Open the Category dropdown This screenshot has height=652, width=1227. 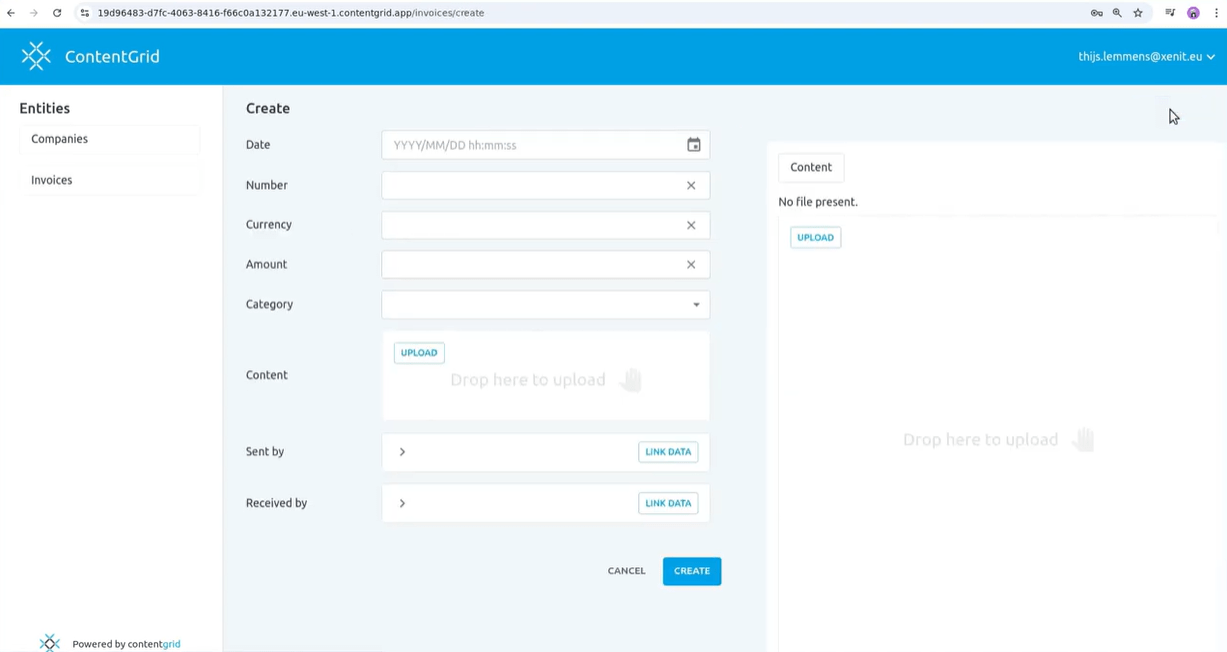click(545, 305)
